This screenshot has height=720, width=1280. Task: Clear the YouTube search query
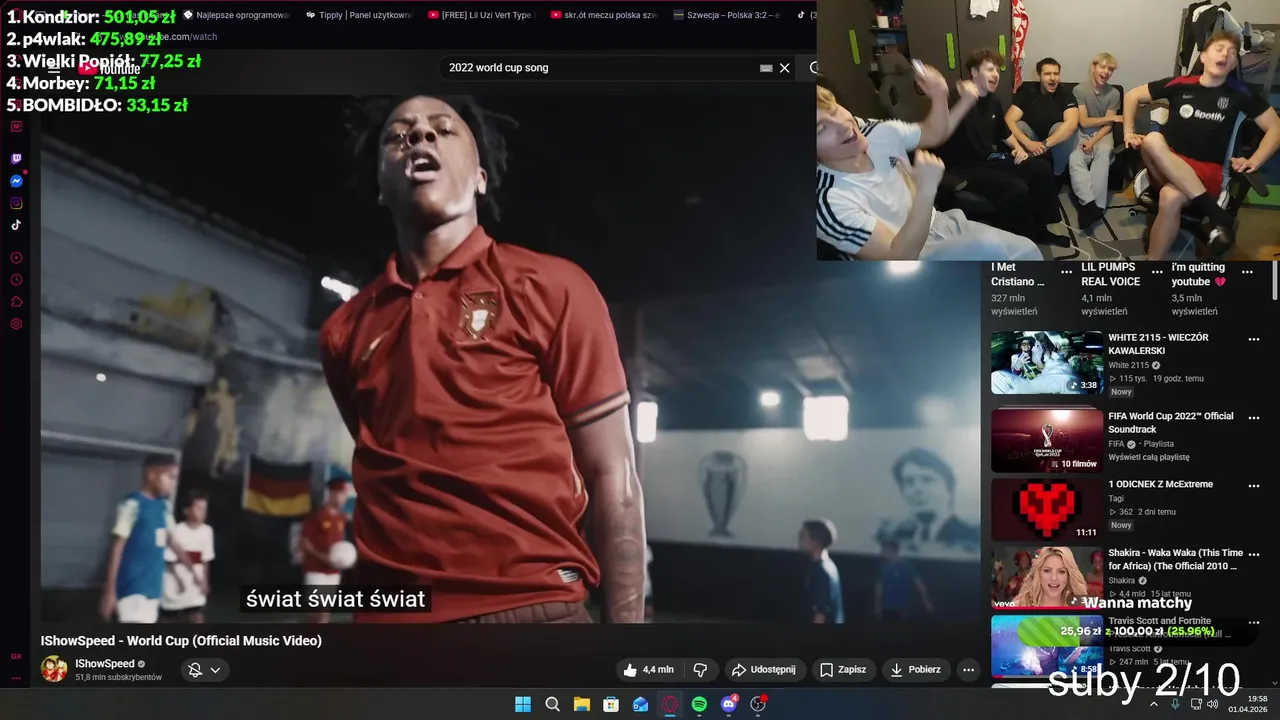pos(785,68)
